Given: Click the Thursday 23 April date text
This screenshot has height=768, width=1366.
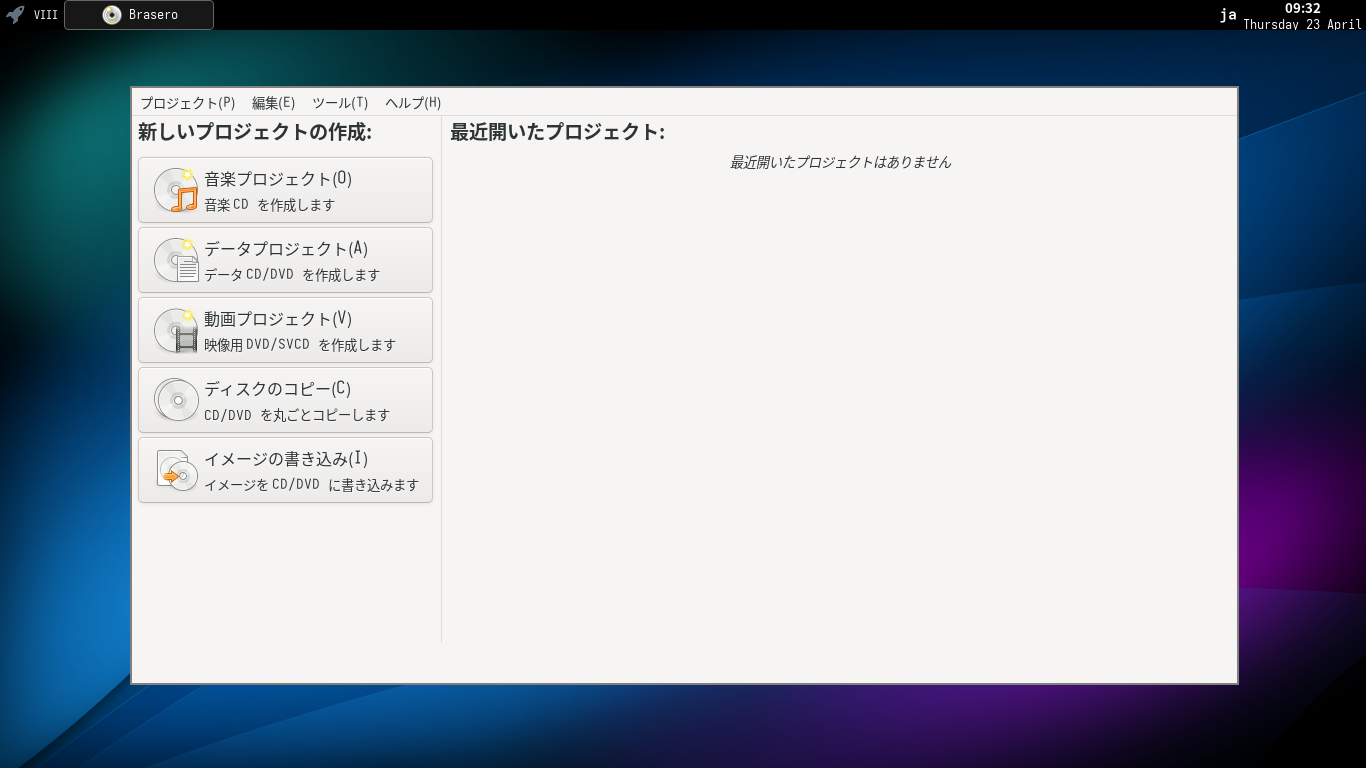Looking at the screenshot, I should pyautogui.click(x=1302, y=24).
